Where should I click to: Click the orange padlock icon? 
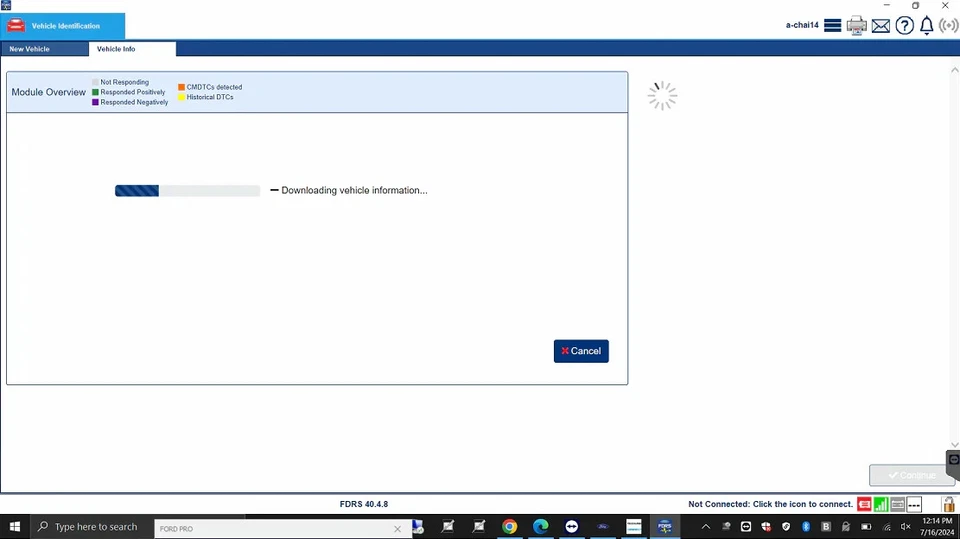(948, 503)
